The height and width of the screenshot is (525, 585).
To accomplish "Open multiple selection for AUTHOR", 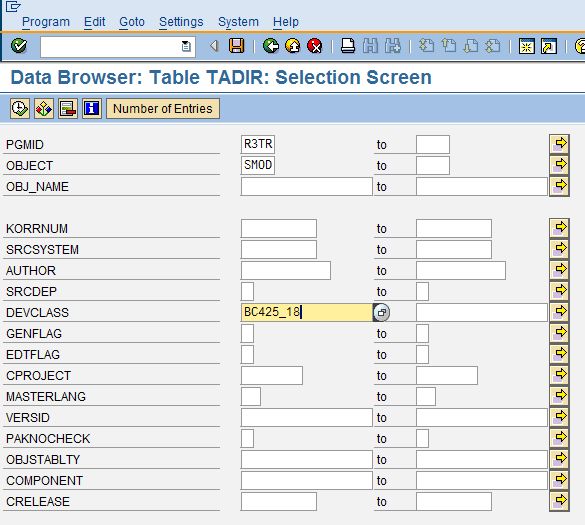I will [x=559, y=270].
